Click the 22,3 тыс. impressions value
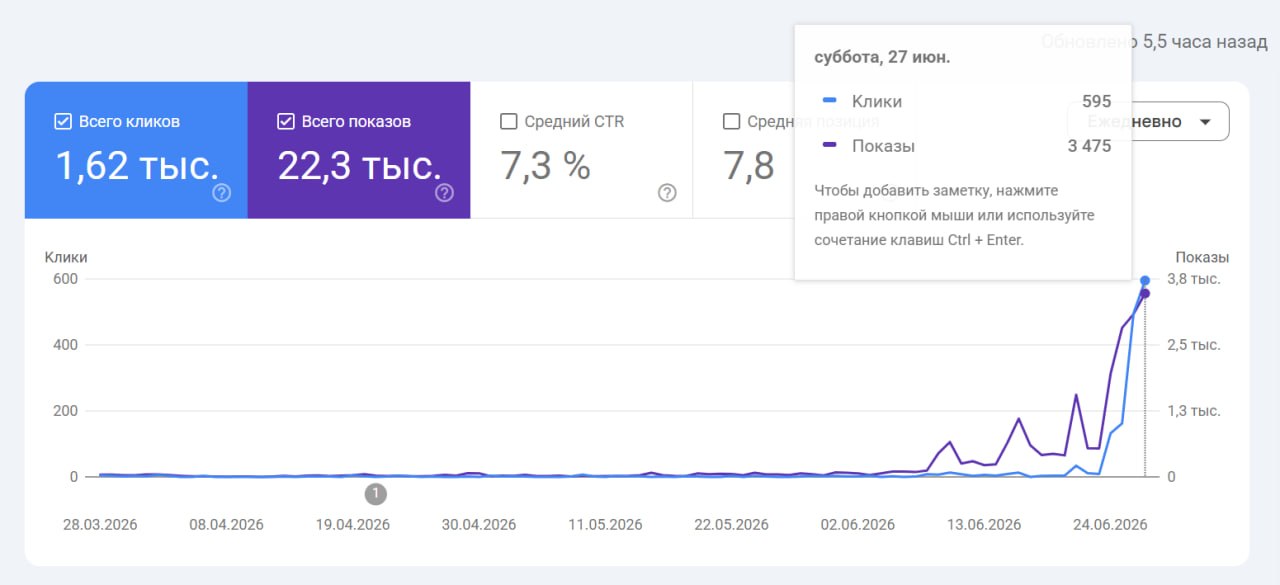Image resolution: width=1280 pixels, height=585 pixels. coord(360,166)
